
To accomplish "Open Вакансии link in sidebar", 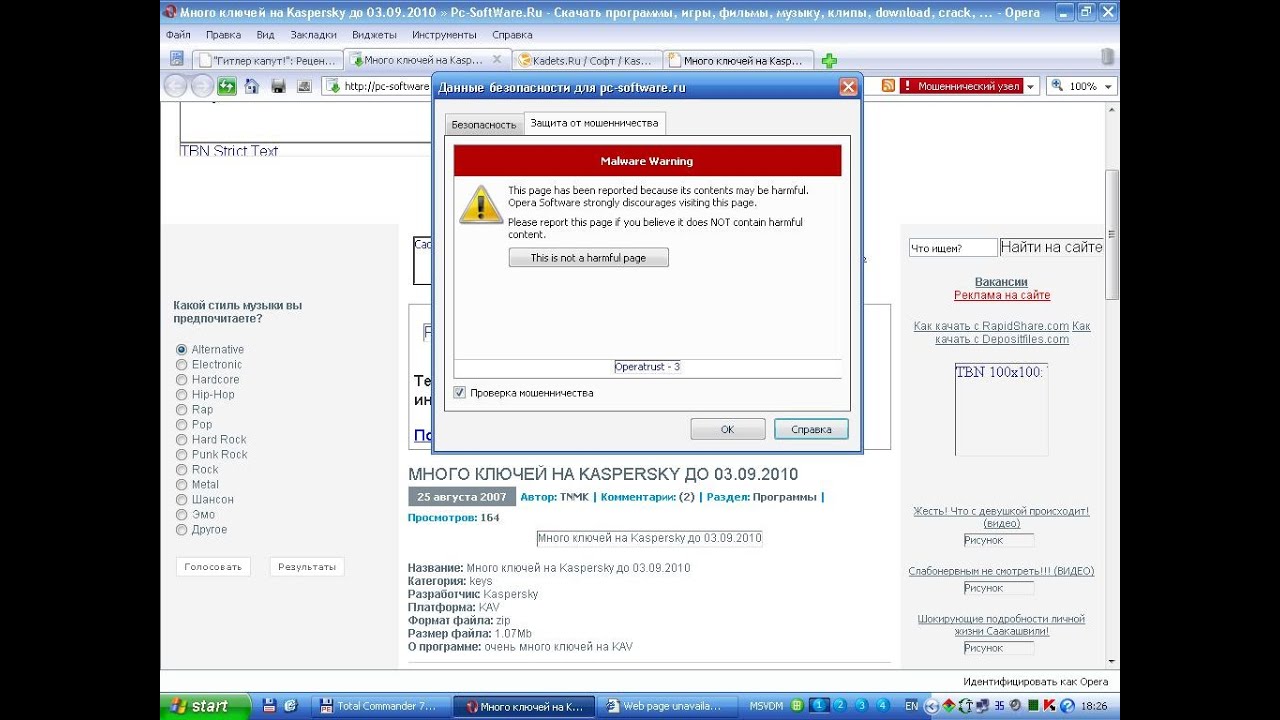I will (1001, 282).
